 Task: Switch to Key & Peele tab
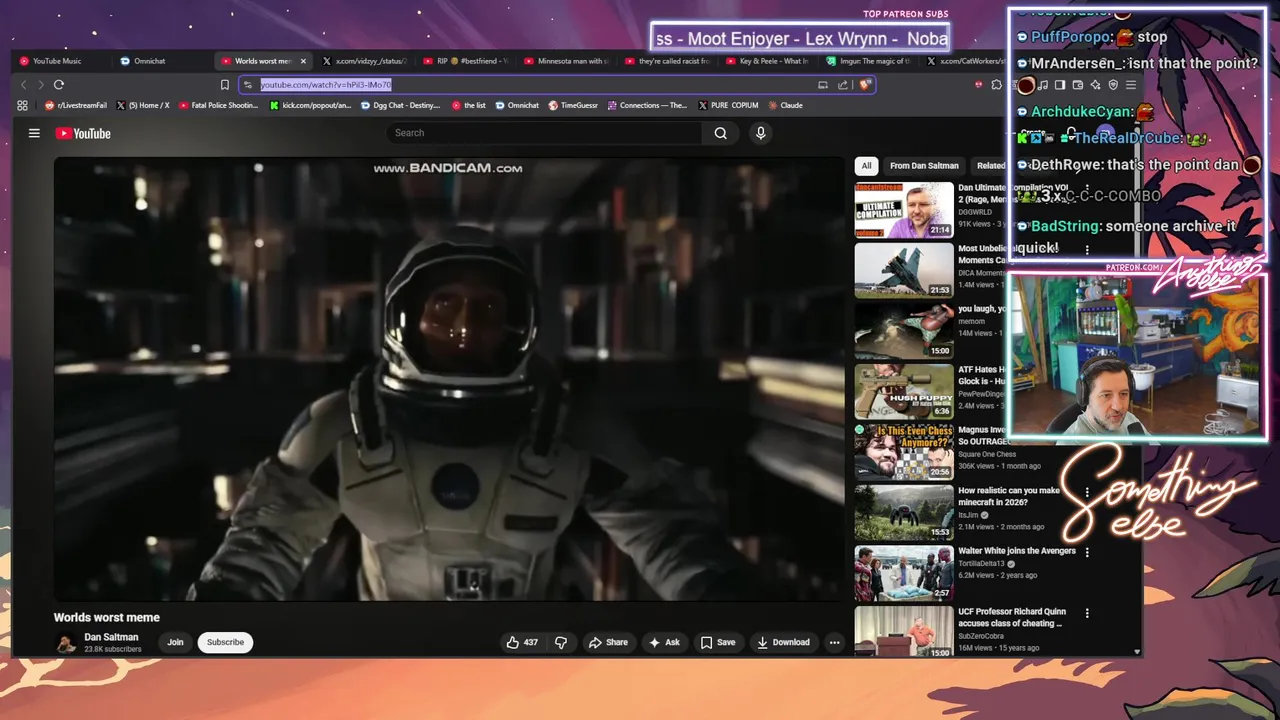(x=768, y=61)
